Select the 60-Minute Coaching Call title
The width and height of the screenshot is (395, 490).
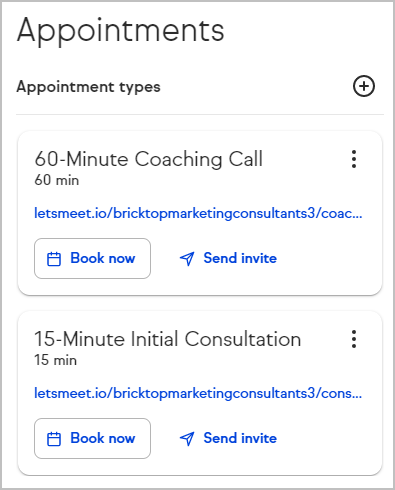149,159
